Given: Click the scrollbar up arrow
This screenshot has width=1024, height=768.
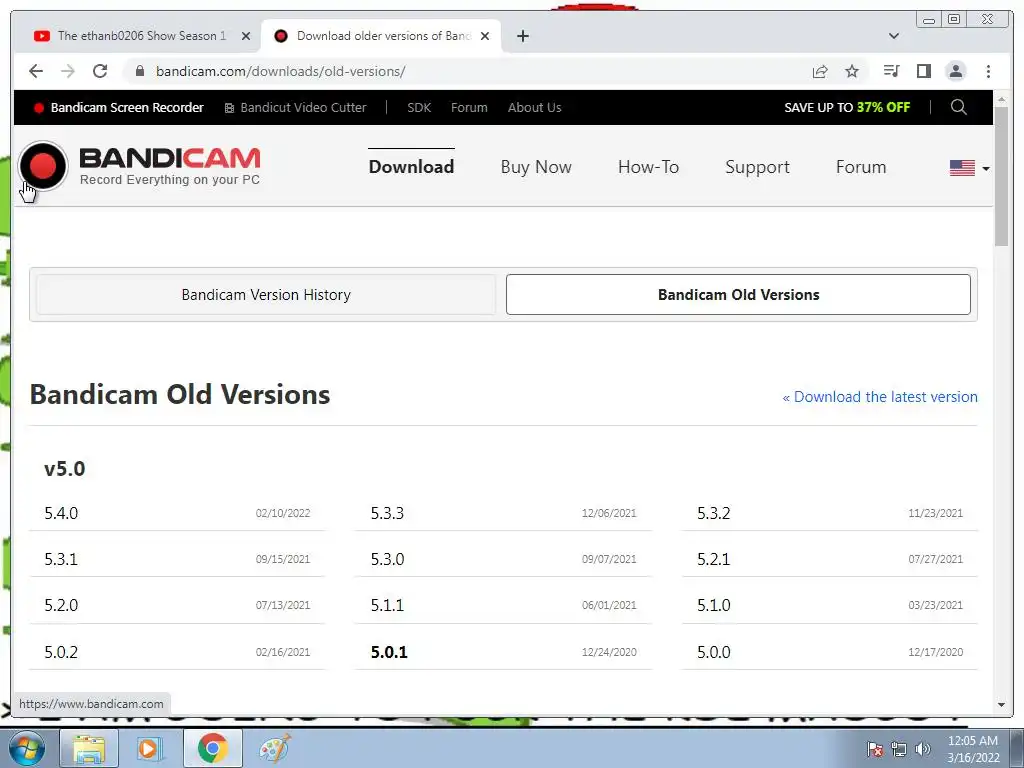Looking at the screenshot, I should point(1001,99).
